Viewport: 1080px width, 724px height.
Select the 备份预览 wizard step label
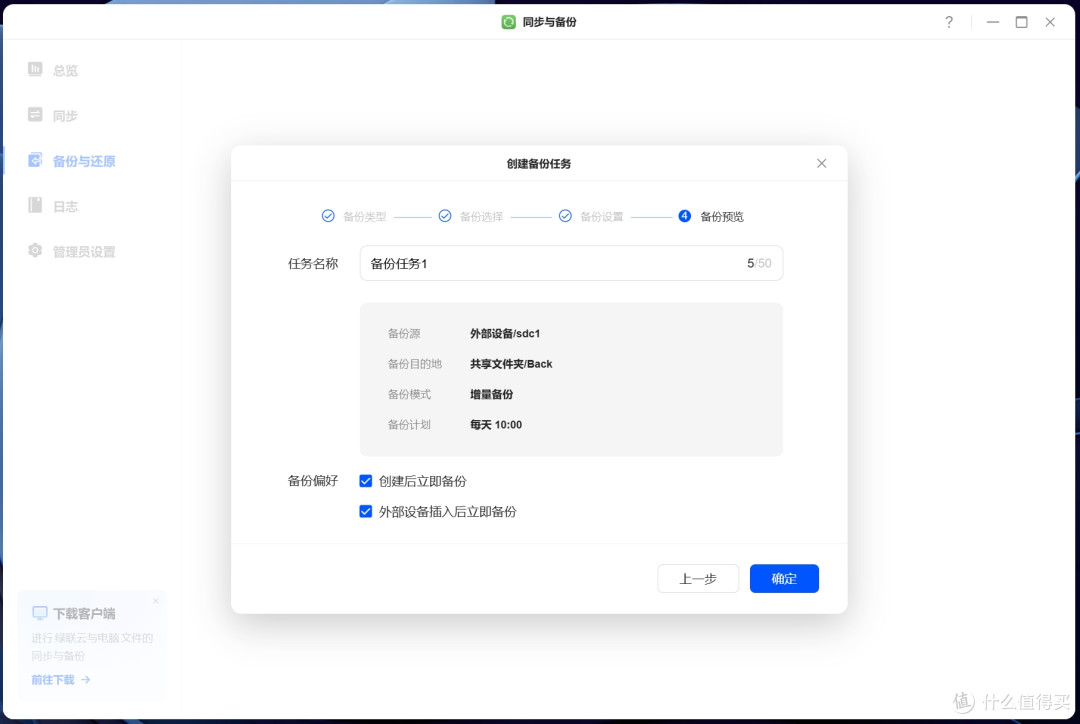[x=722, y=217]
